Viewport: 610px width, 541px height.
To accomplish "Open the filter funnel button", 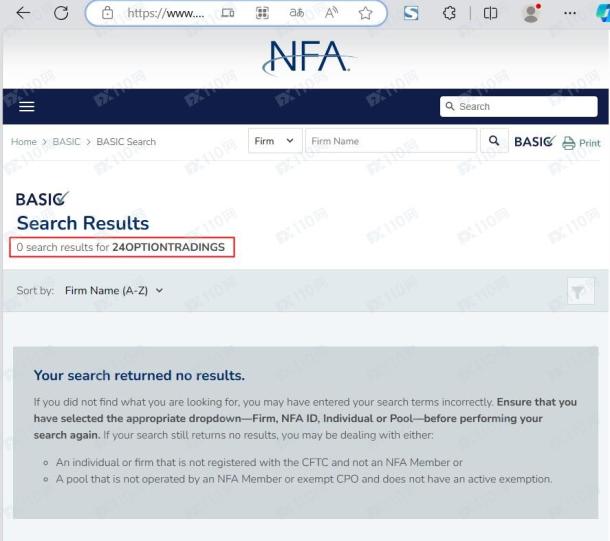I will pos(580,291).
